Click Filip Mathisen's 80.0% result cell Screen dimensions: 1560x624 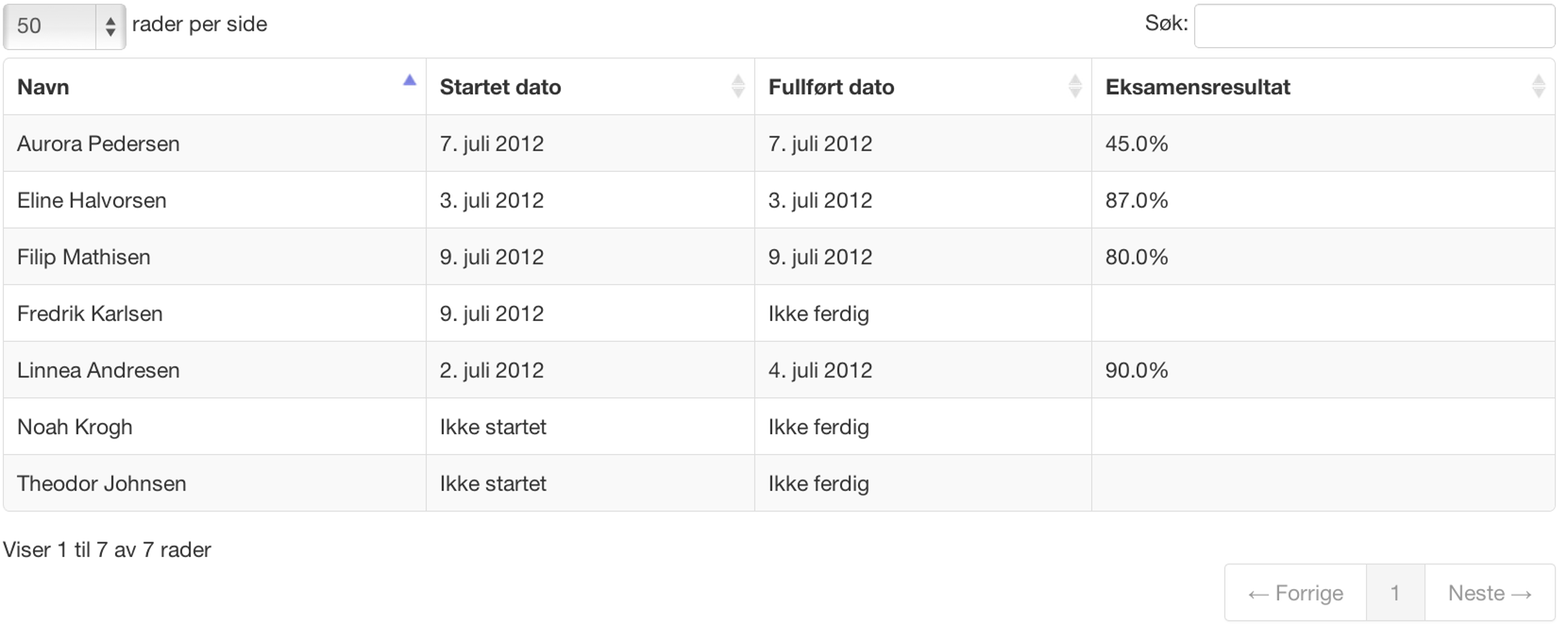click(x=1323, y=257)
